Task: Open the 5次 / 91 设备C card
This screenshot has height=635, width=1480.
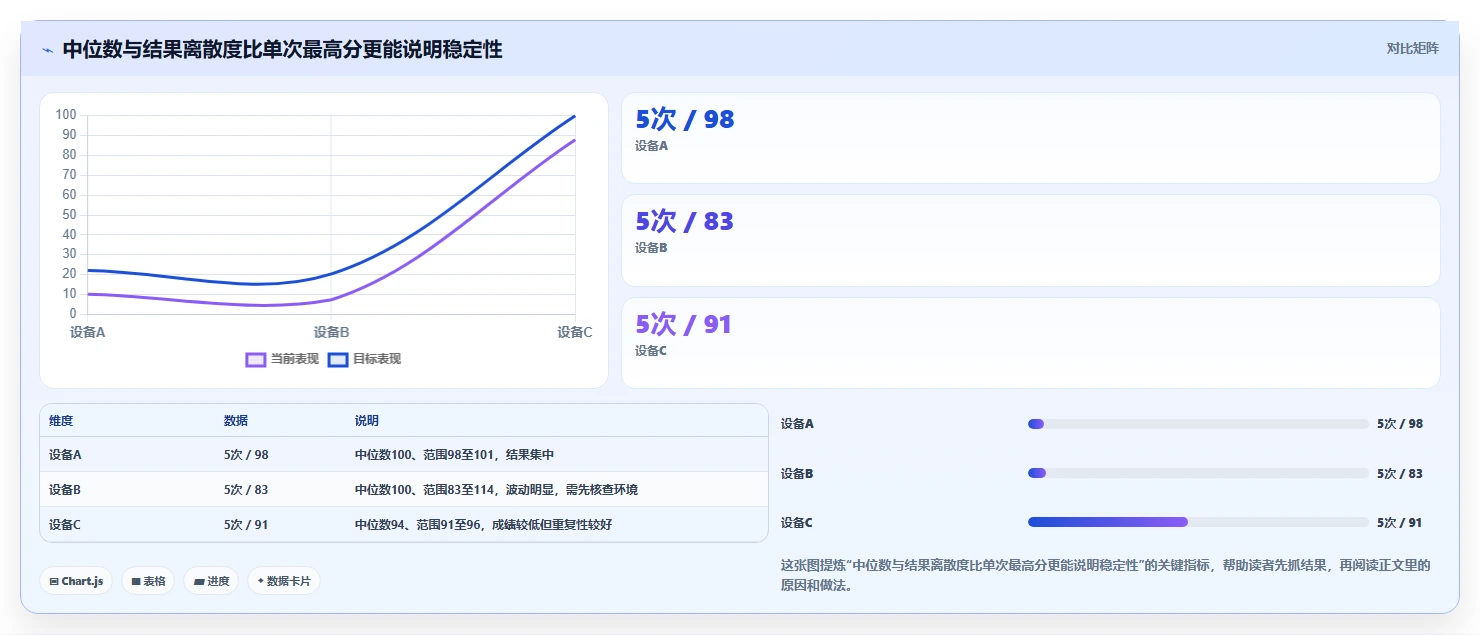Action: tap(1031, 343)
